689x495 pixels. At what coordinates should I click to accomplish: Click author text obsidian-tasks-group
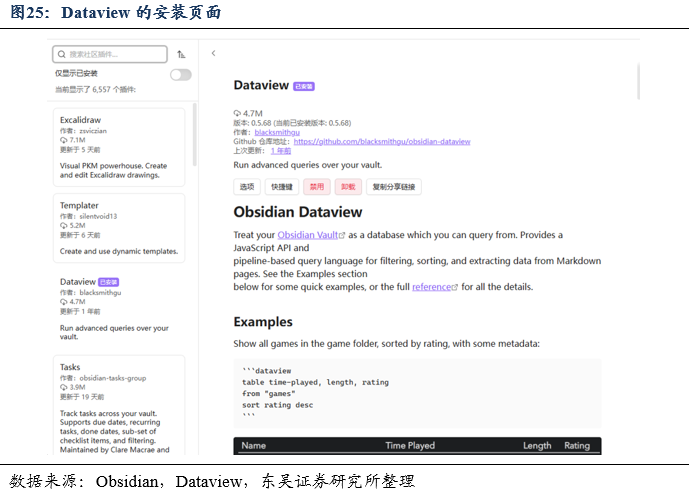(x=113, y=378)
